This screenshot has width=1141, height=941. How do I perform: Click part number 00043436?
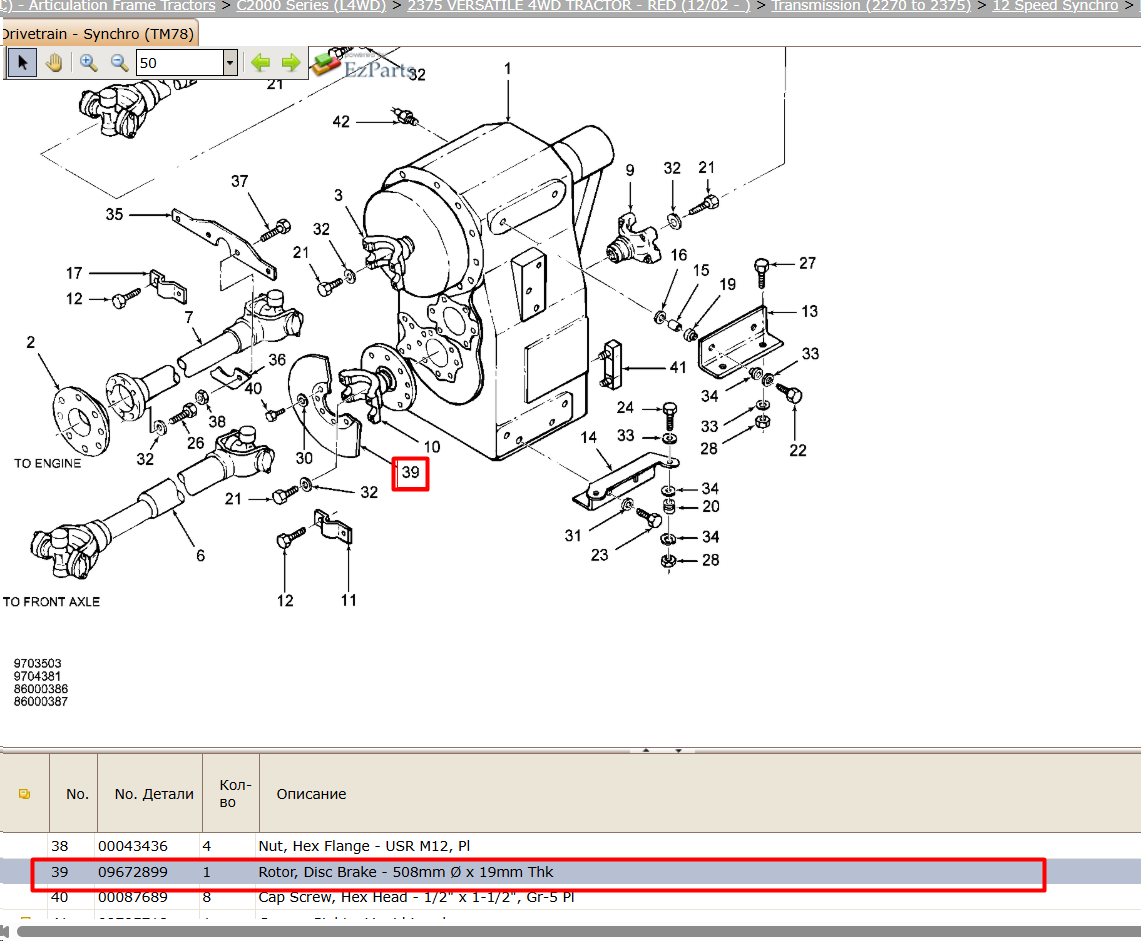tap(132, 846)
